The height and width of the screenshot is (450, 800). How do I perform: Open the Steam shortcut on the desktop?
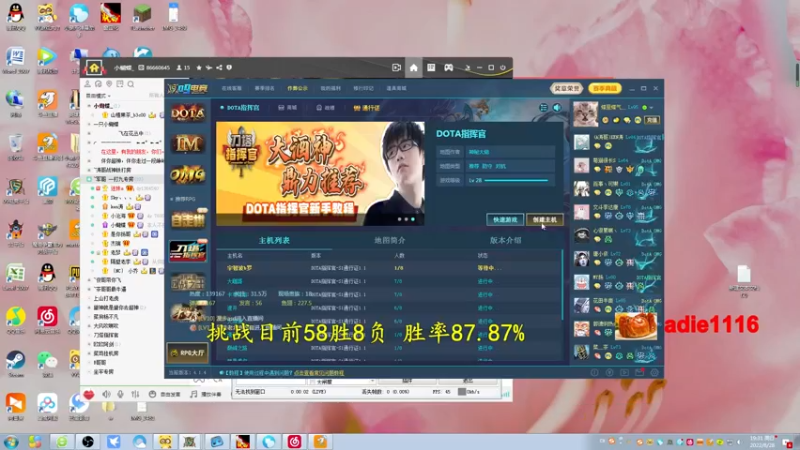16,363
